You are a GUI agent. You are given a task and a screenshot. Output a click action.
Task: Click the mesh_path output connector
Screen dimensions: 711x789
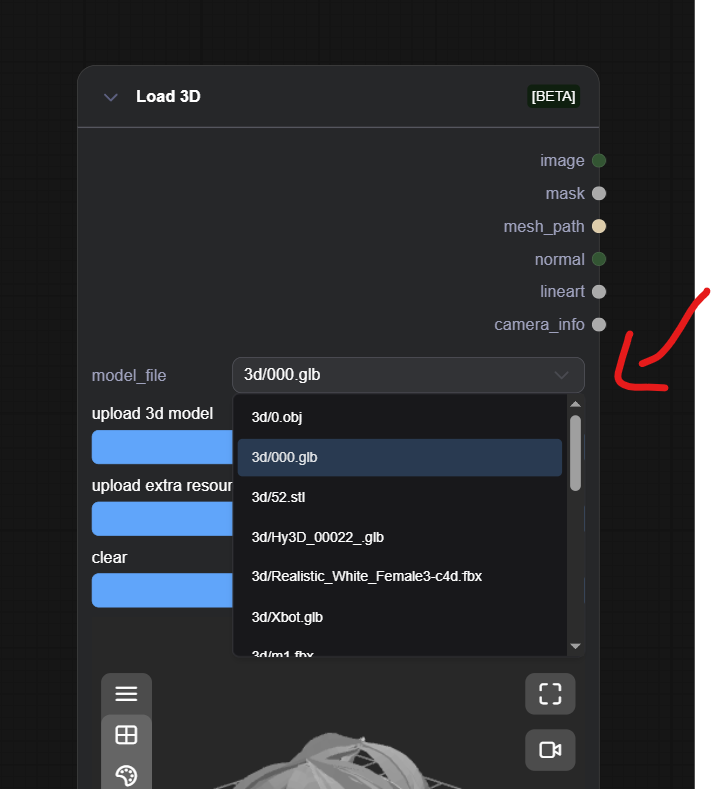[598, 226]
